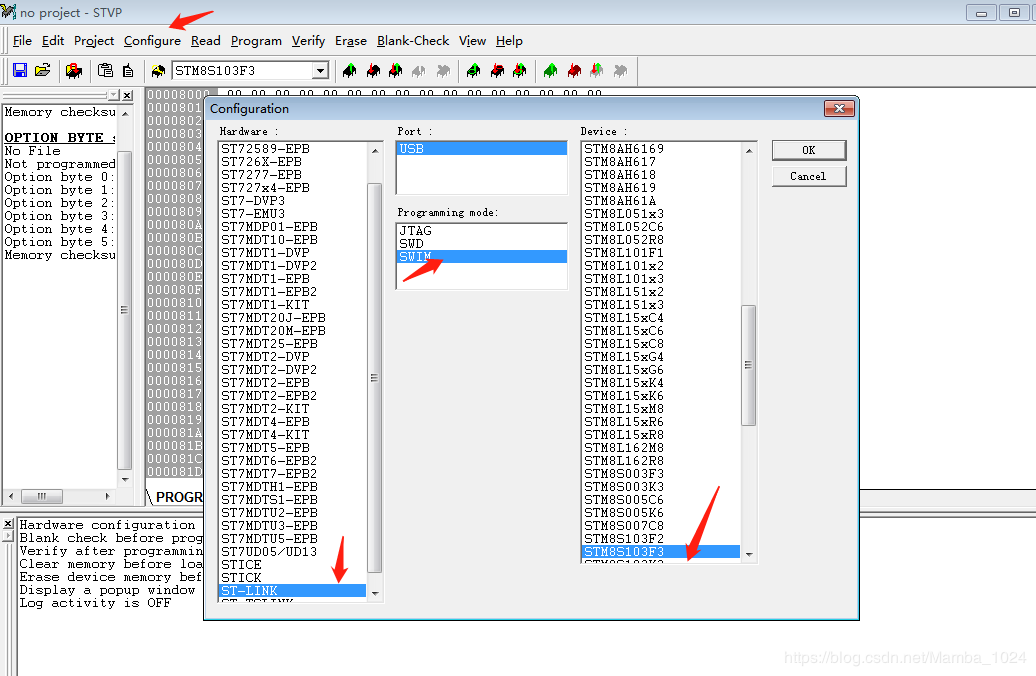
Task: Click the clipboard Paste icon in the toolbar
Action: click(x=105, y=70)
